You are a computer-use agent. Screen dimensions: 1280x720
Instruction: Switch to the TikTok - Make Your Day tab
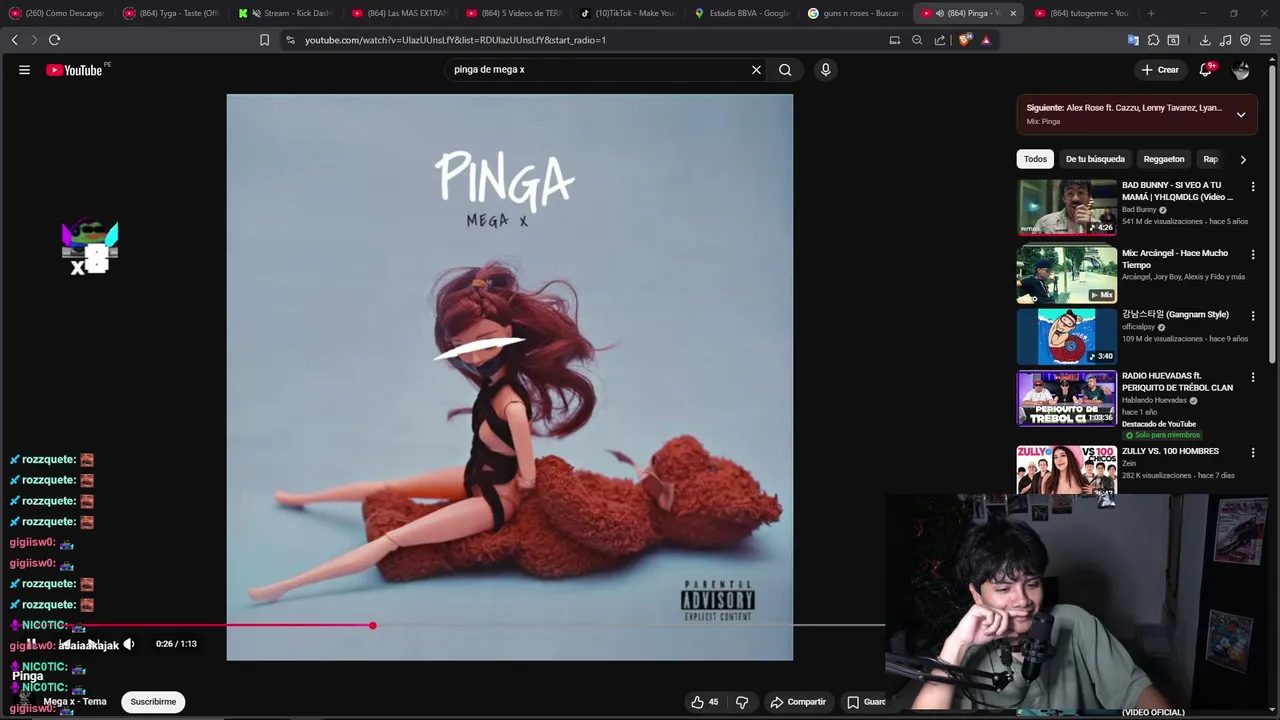[x=629, y=13]
